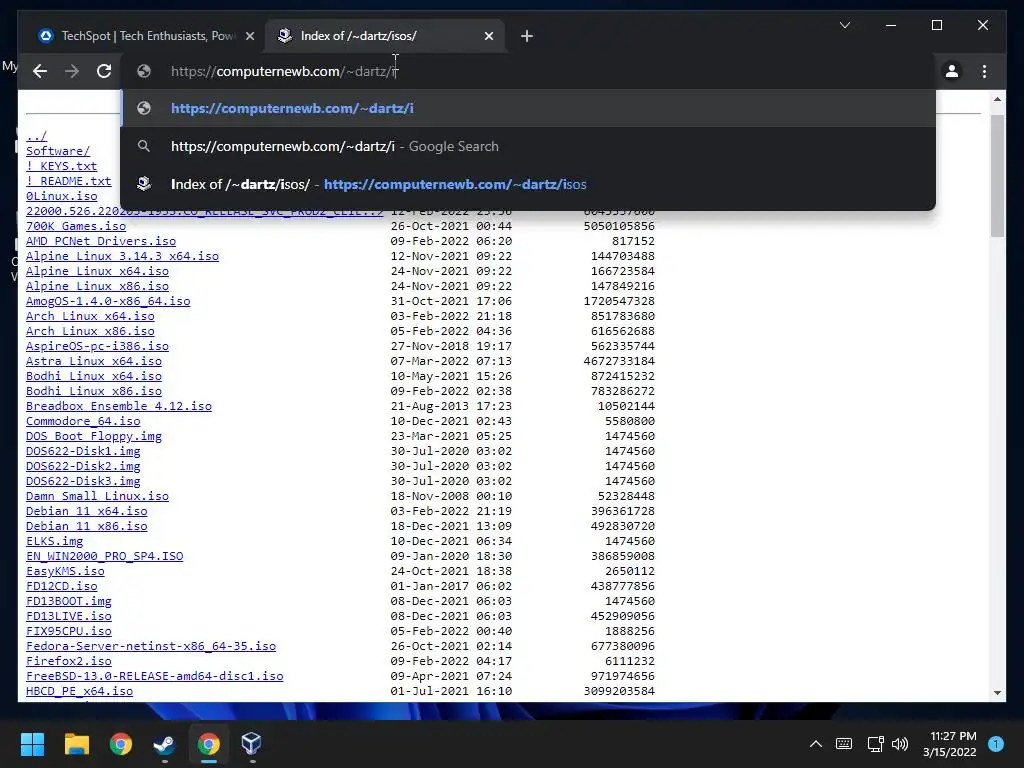Open the Software/ folder link
Image resolution: width=1024 pixels, height=768 pixels.
click(x=58, y=151)
